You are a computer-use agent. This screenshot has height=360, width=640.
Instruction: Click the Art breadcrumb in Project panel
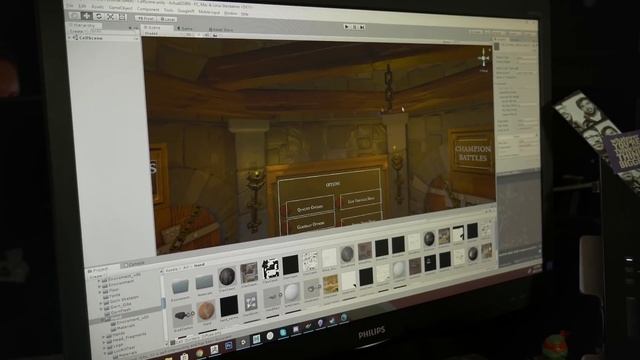[186, 267]
